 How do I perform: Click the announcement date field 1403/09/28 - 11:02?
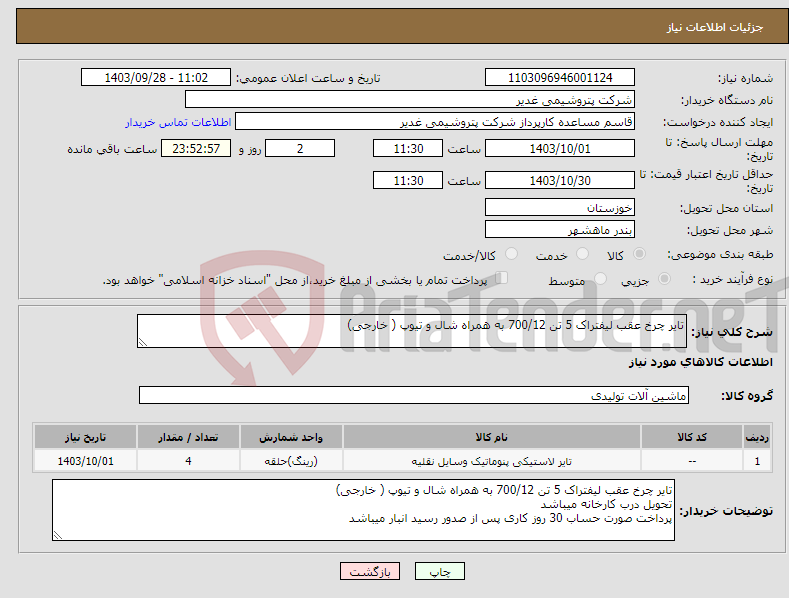155,78
